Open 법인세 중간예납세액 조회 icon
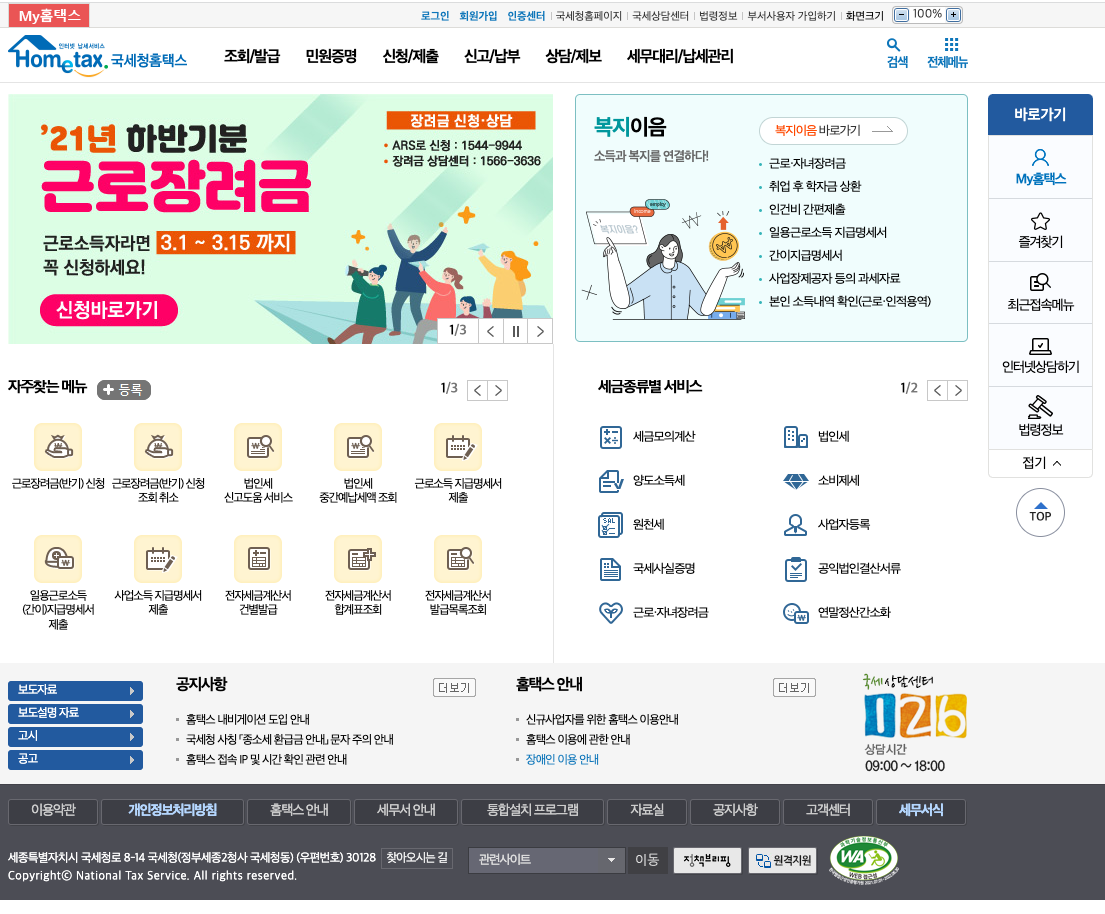This screenshot has width=1105, height=914. (x=358, y=447)
